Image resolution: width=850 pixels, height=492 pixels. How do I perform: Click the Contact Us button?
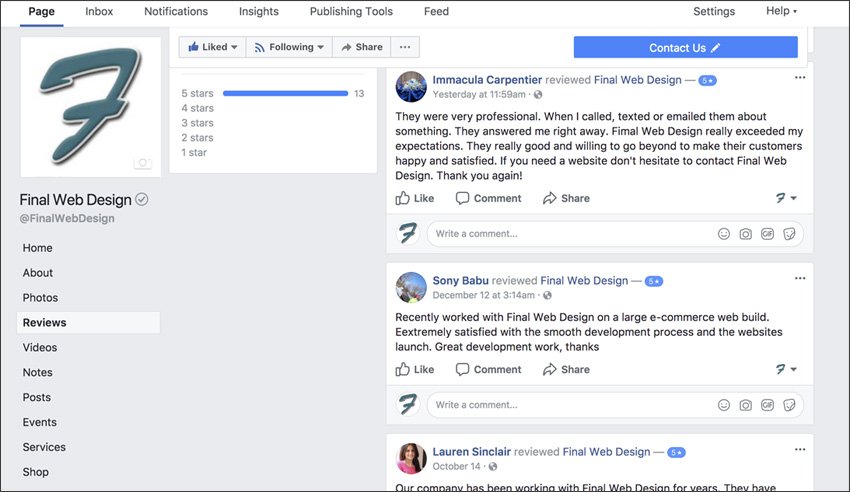[x=685, y=48]
